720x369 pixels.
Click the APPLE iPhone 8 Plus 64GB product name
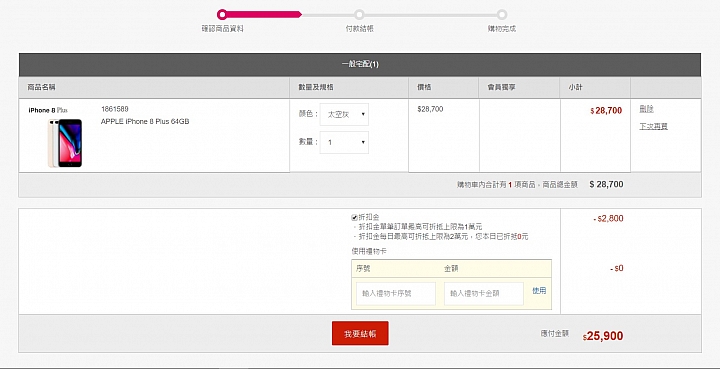pyautogui.click(x=145, y=122)
